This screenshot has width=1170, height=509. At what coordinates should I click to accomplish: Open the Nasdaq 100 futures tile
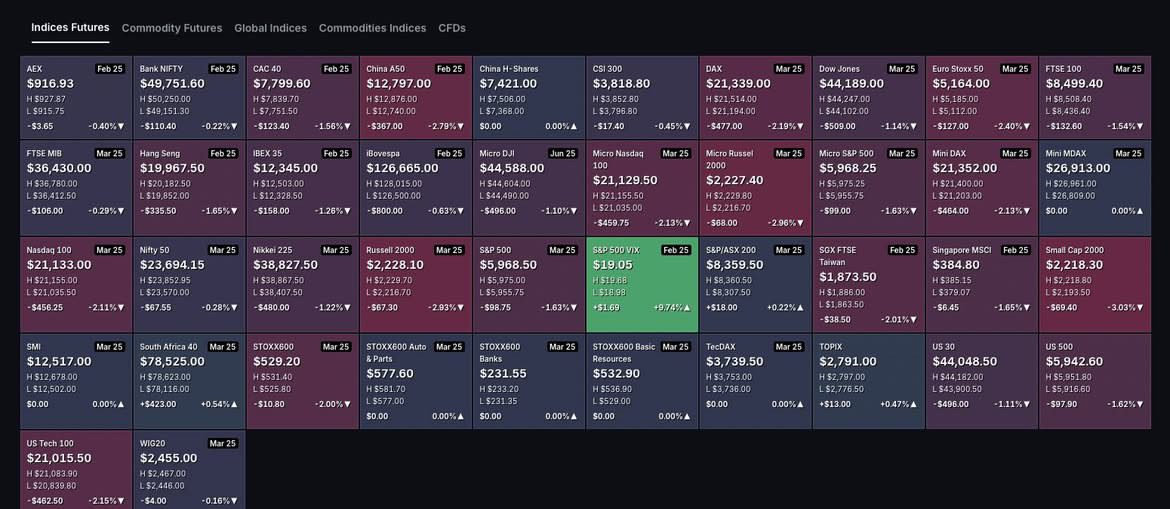coord(76,285)
